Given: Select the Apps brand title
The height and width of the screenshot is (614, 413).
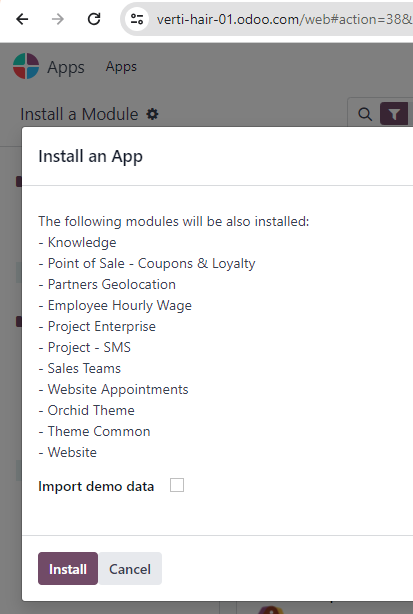Looking at the screenshot, I should point(66,67).
